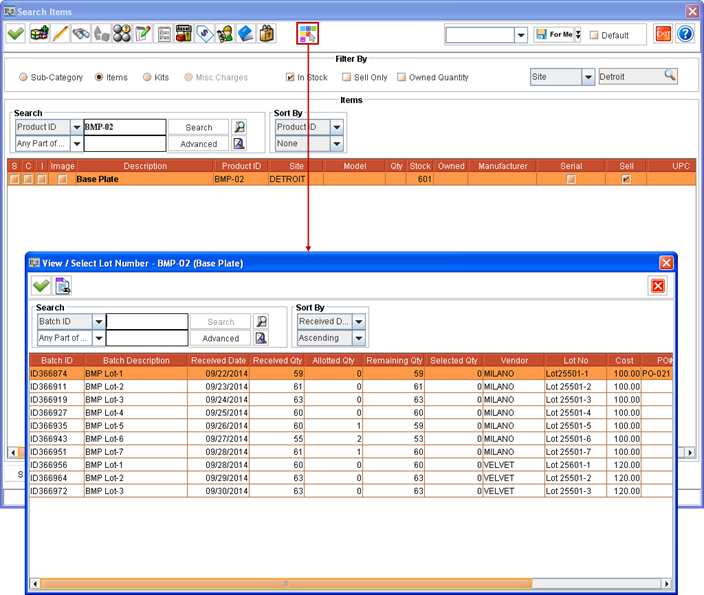Open the Site filter dropdown
704x595 pixels.
click(x=588, y=77)
